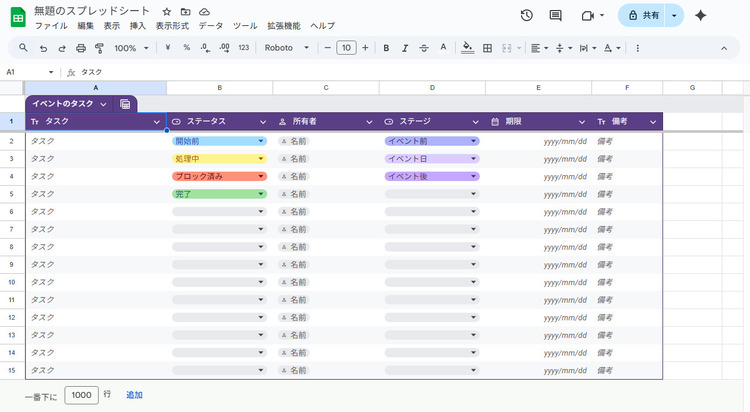Check the cloud save status icon
The height and width of the screenshot is (412, 750).
tap(204, 12)
